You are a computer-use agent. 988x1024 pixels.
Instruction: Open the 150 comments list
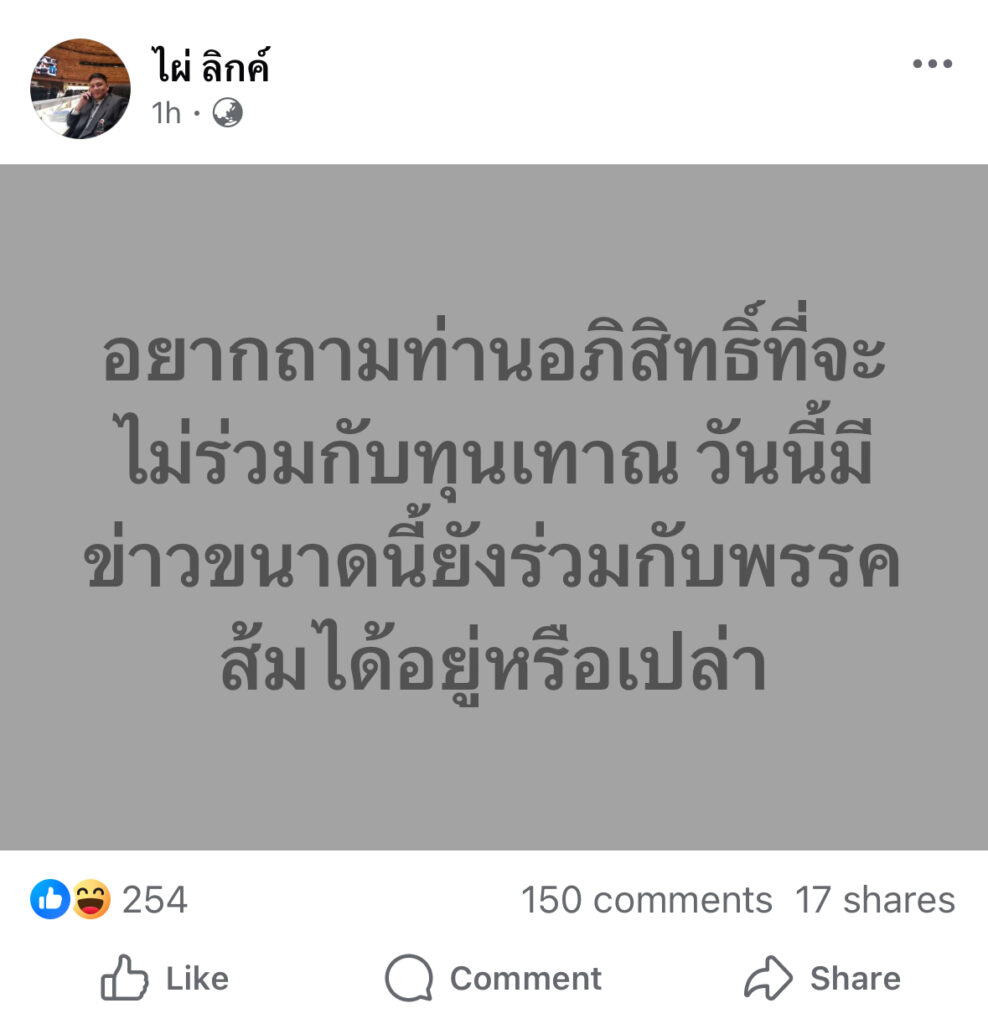[x=646, y=899]
